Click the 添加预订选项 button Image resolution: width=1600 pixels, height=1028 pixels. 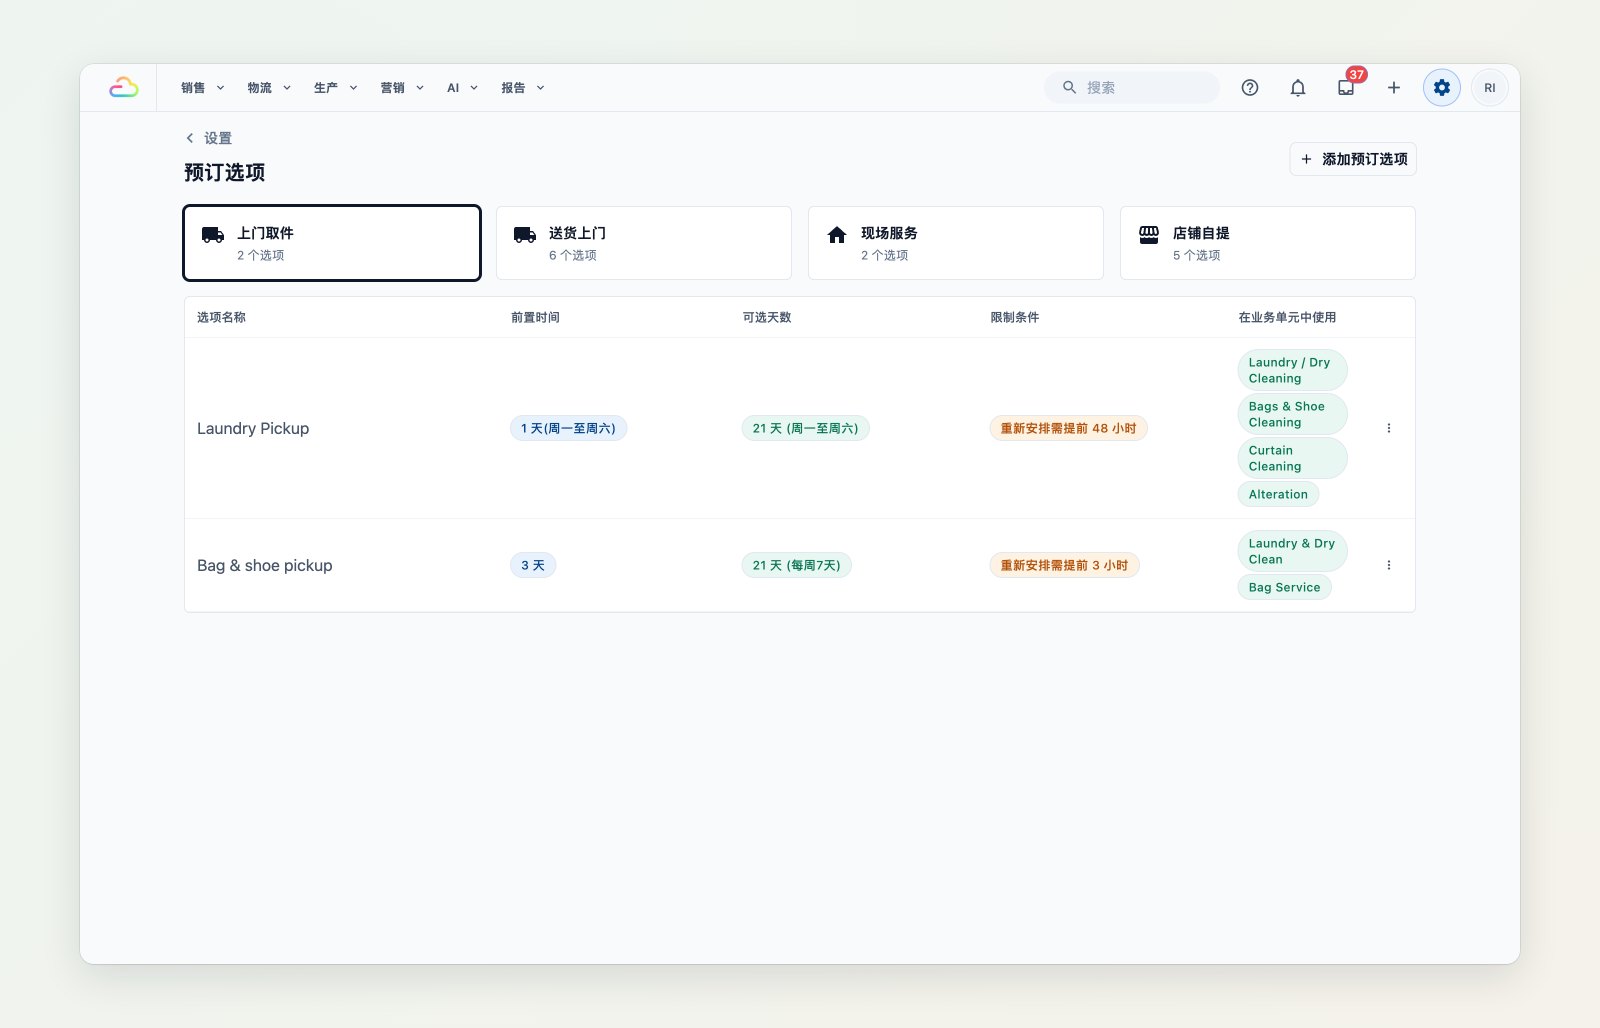pos(1353,159)
